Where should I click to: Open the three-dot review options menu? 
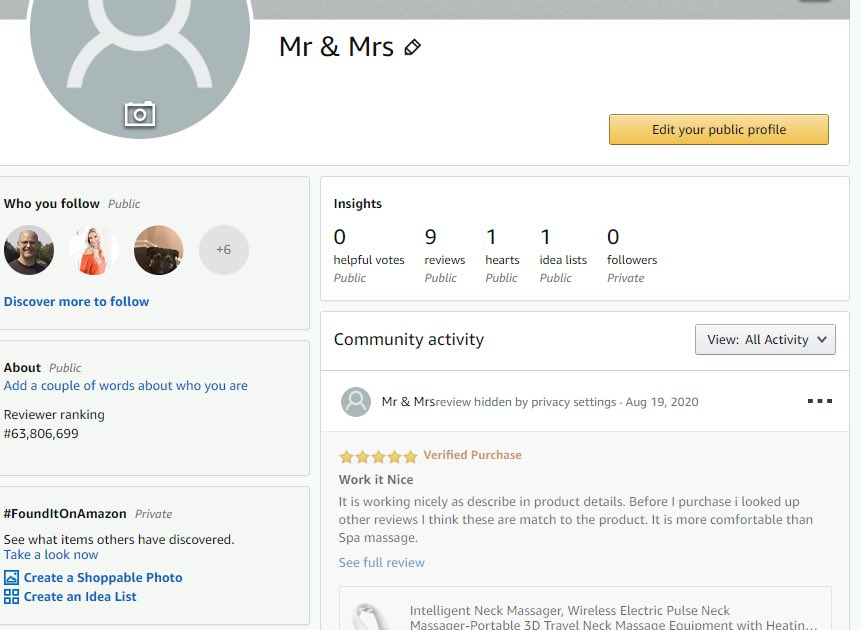(819, 401)
